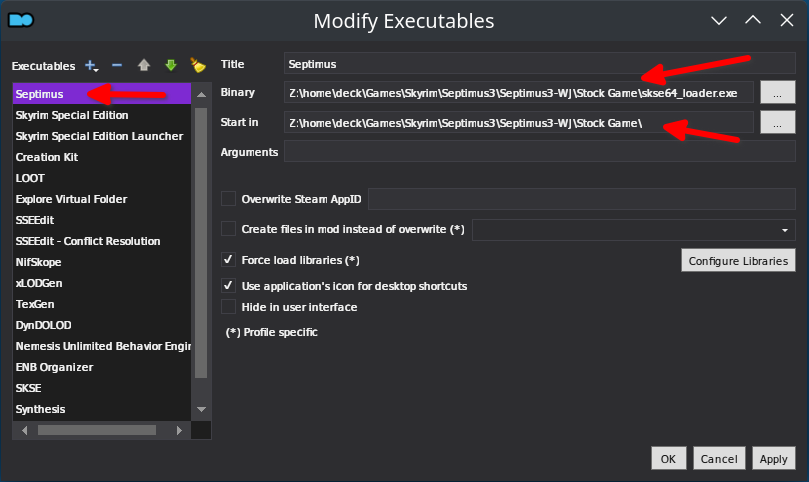The width and height of the screenshot is (809, 482).
Task: Click the Arguments input field
Action: pos(539,152)
